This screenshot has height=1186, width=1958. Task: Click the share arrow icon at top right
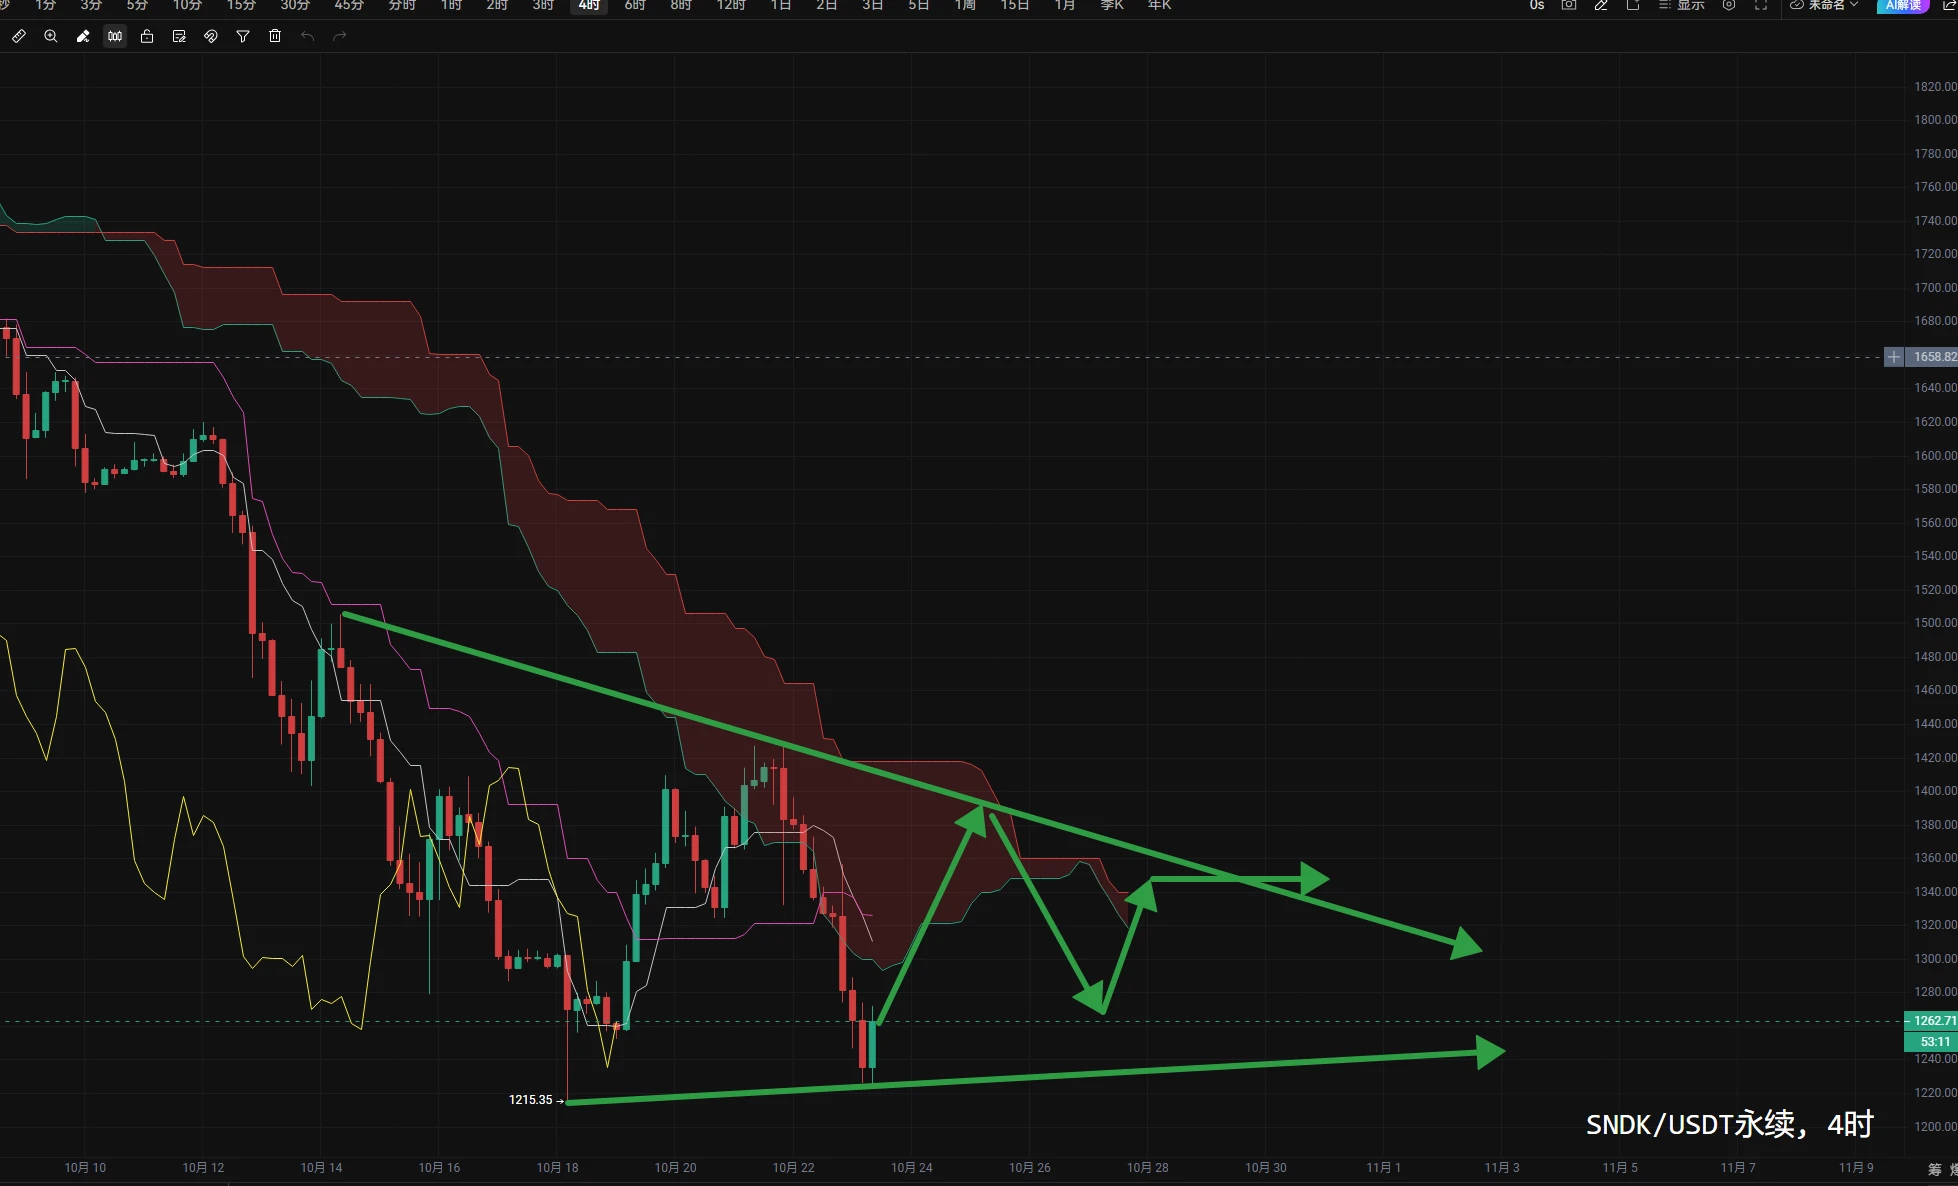point(1949,5)
